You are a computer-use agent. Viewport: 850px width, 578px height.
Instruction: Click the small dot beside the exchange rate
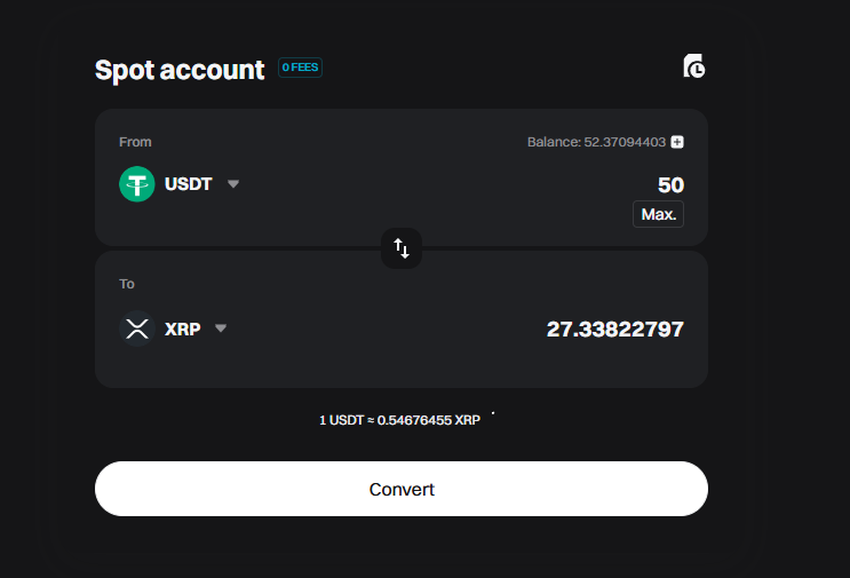[x=493, y=413]
